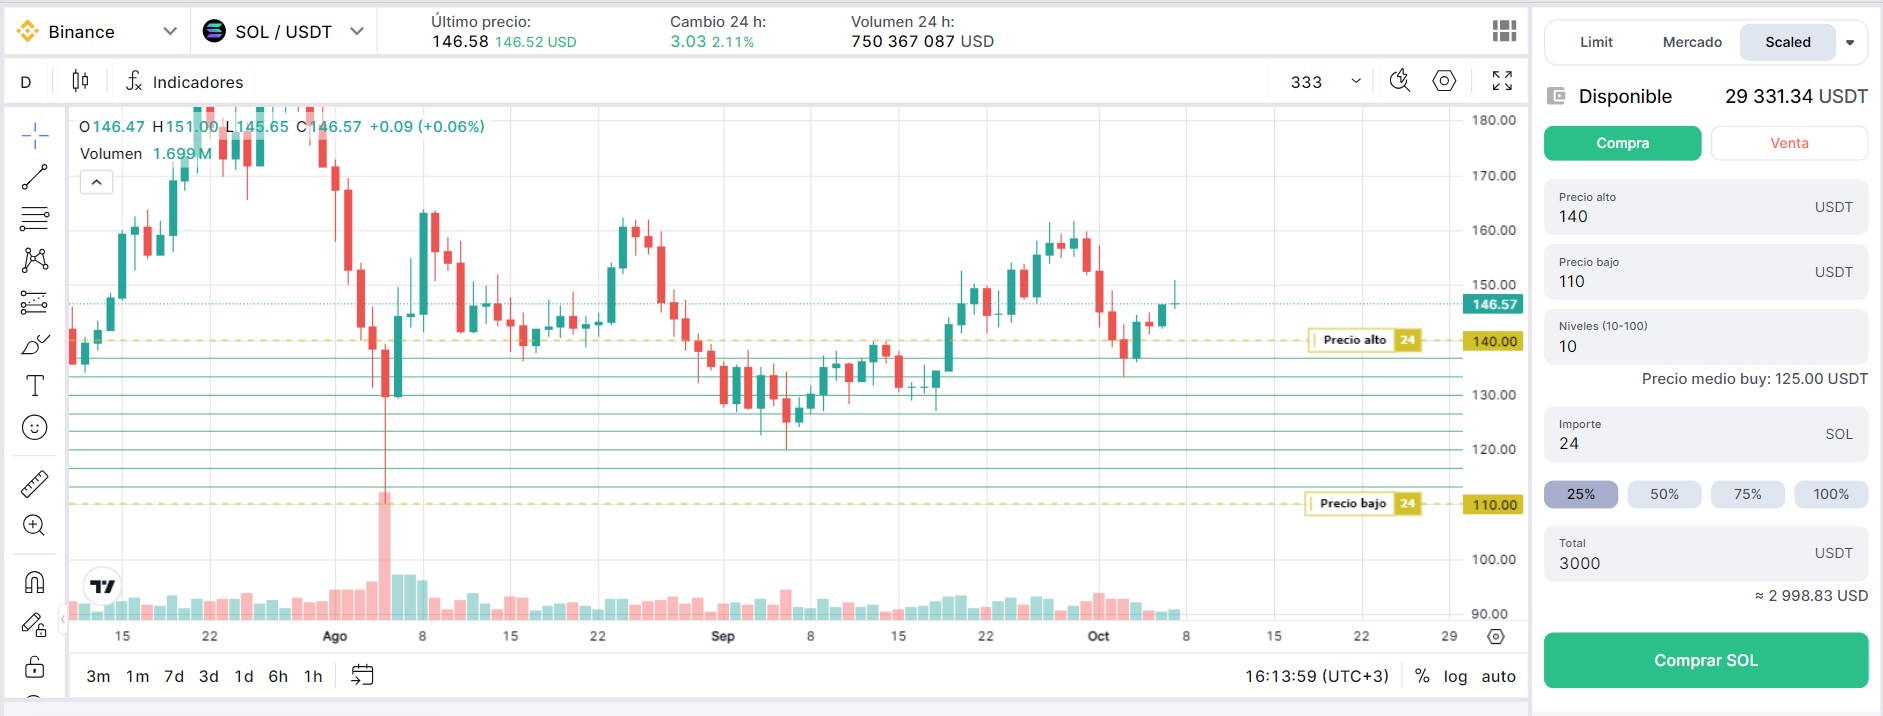Click the chart layout grid icon

pos(1504,31)
